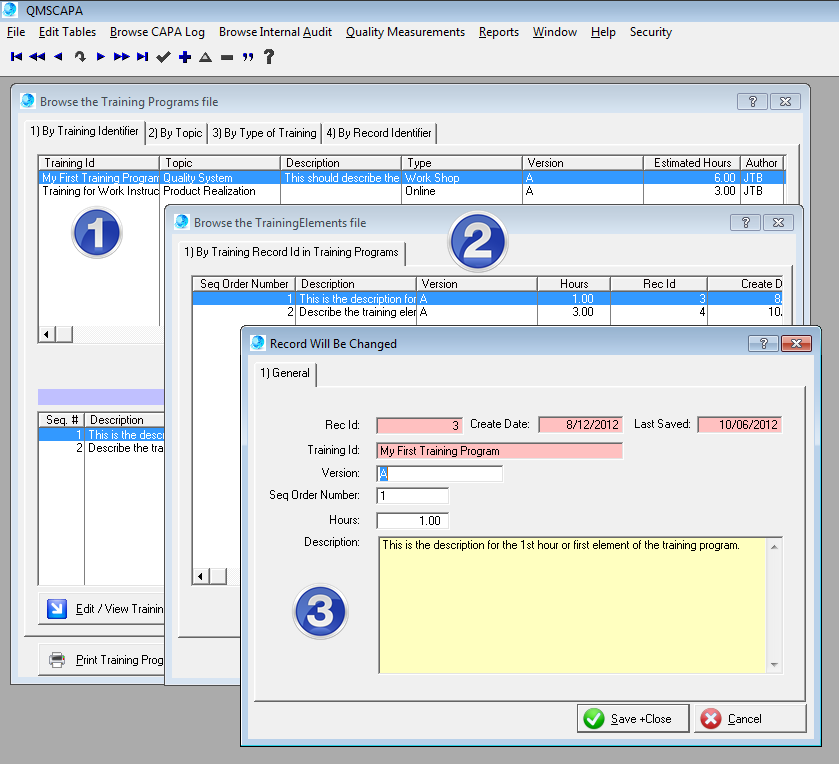Click the Seq Order Number field
The image size is (839, 764).
coord(412,496)
